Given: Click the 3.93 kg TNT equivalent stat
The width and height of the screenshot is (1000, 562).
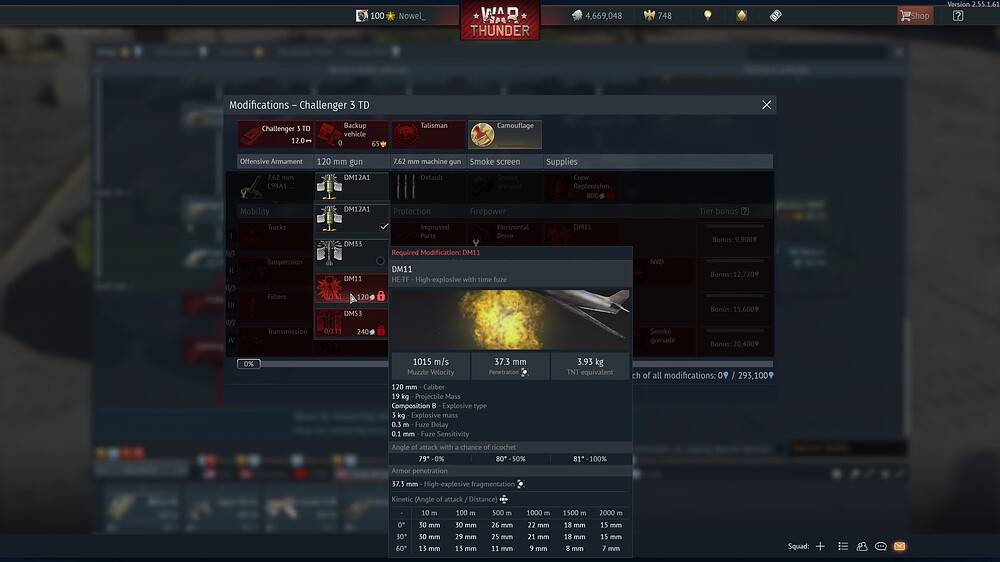Looking at the screenshot, I should [x=590, y=366].
